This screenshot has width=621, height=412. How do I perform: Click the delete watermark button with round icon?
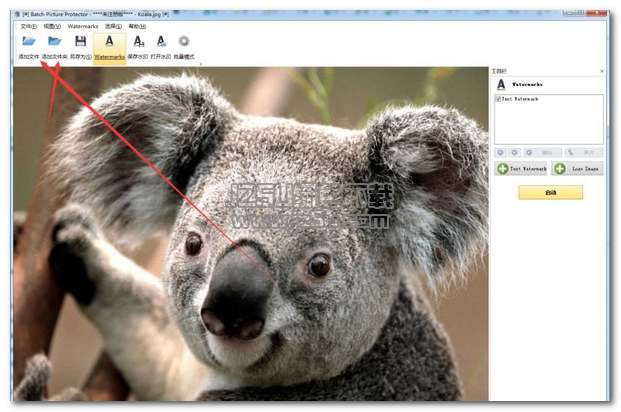click(x=542, y=153)
